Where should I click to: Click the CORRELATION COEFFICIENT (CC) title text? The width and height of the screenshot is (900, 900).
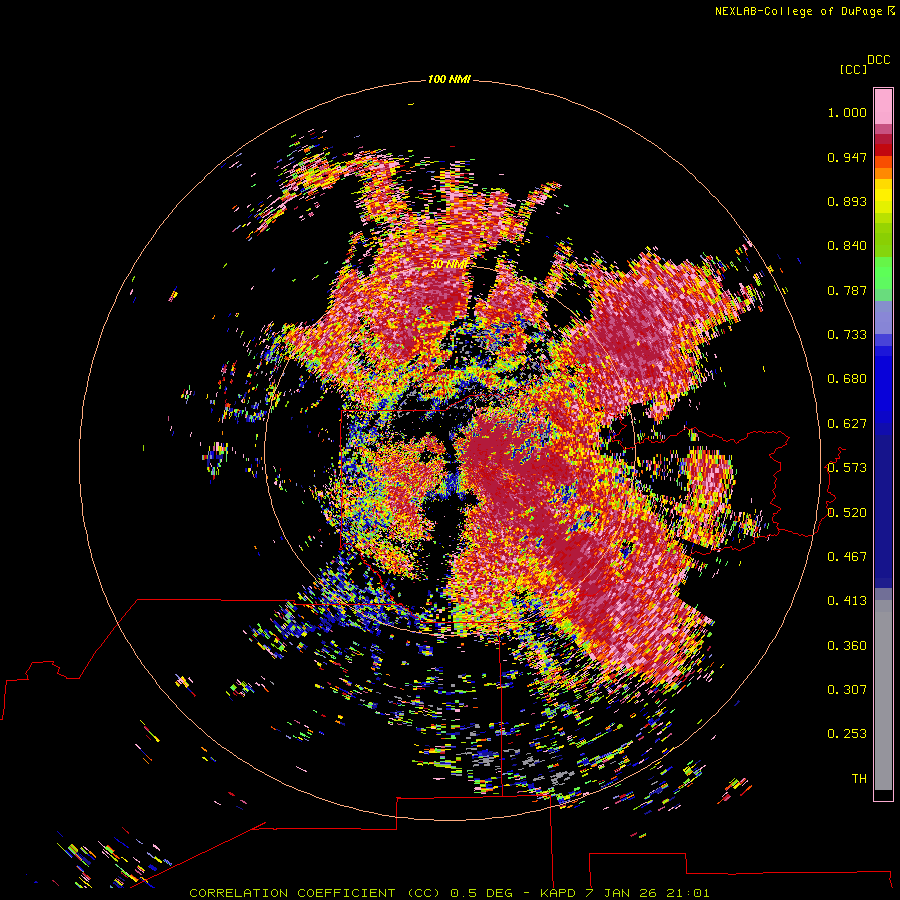point(315,893)
